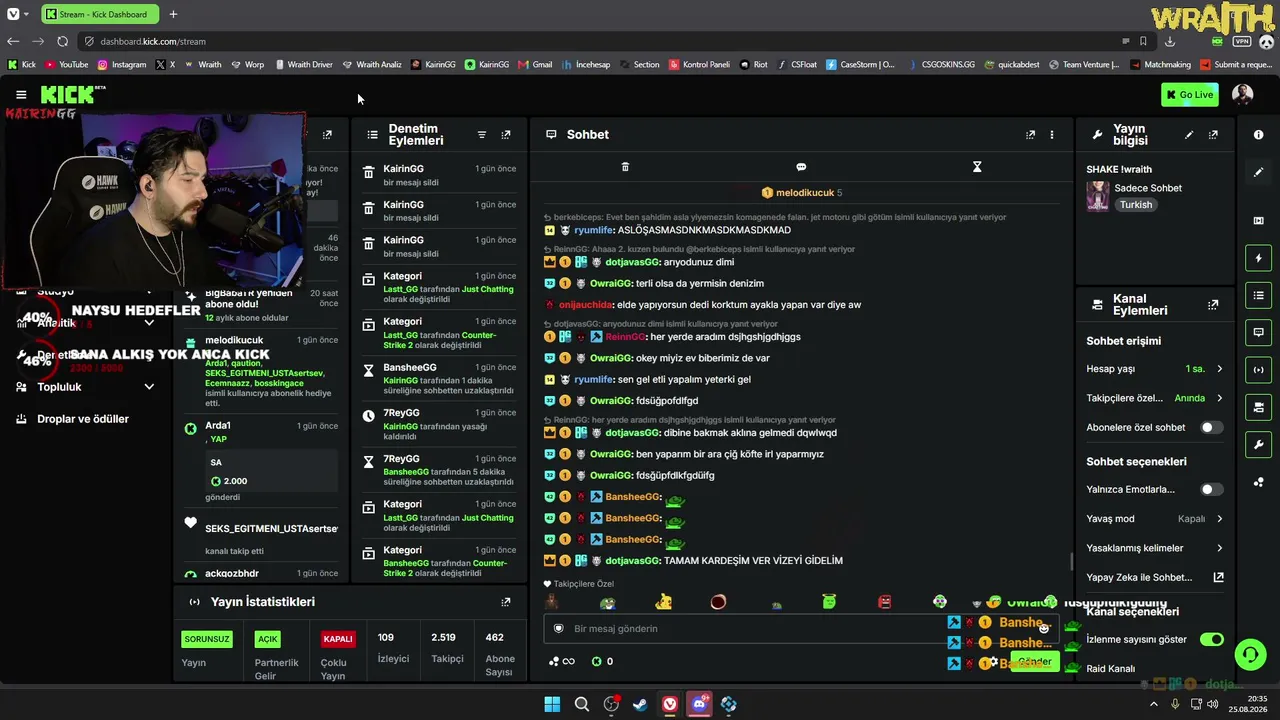Open Yapay Zeka ile Sohbet external link

1218,577
